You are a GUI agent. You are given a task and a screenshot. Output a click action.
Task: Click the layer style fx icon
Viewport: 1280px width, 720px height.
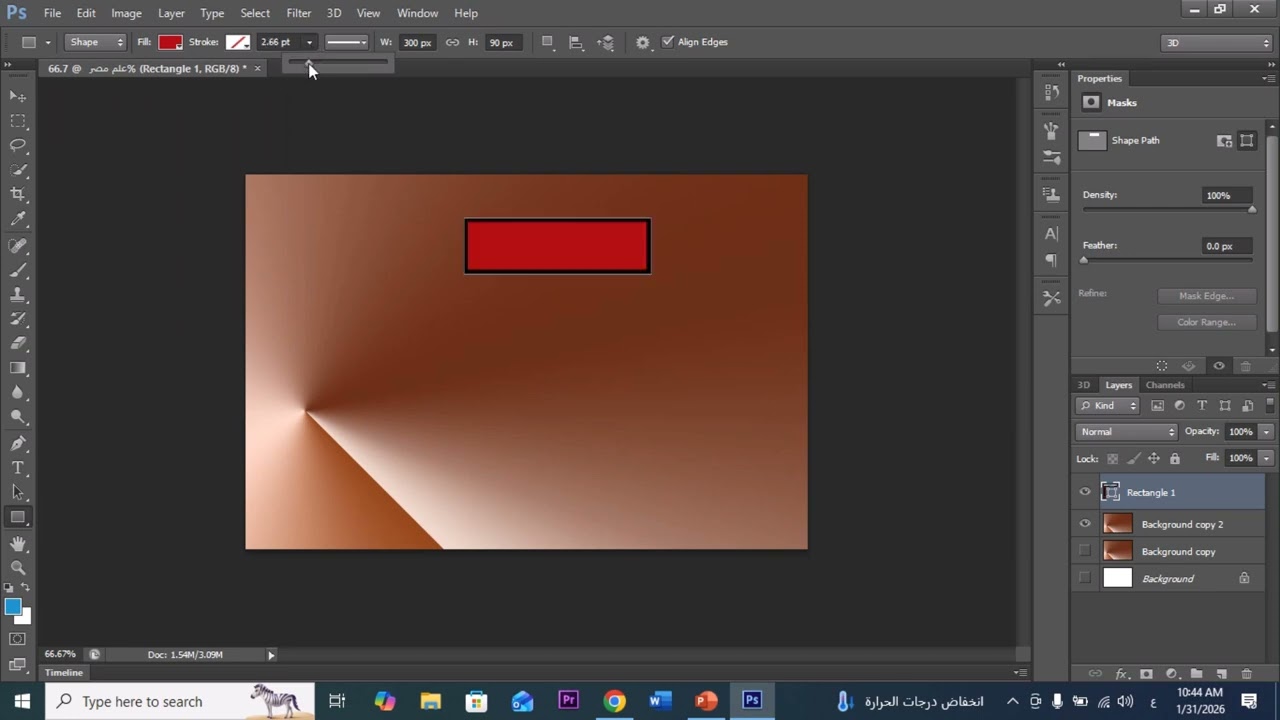pyautogui.click(x=1121, y=674)
